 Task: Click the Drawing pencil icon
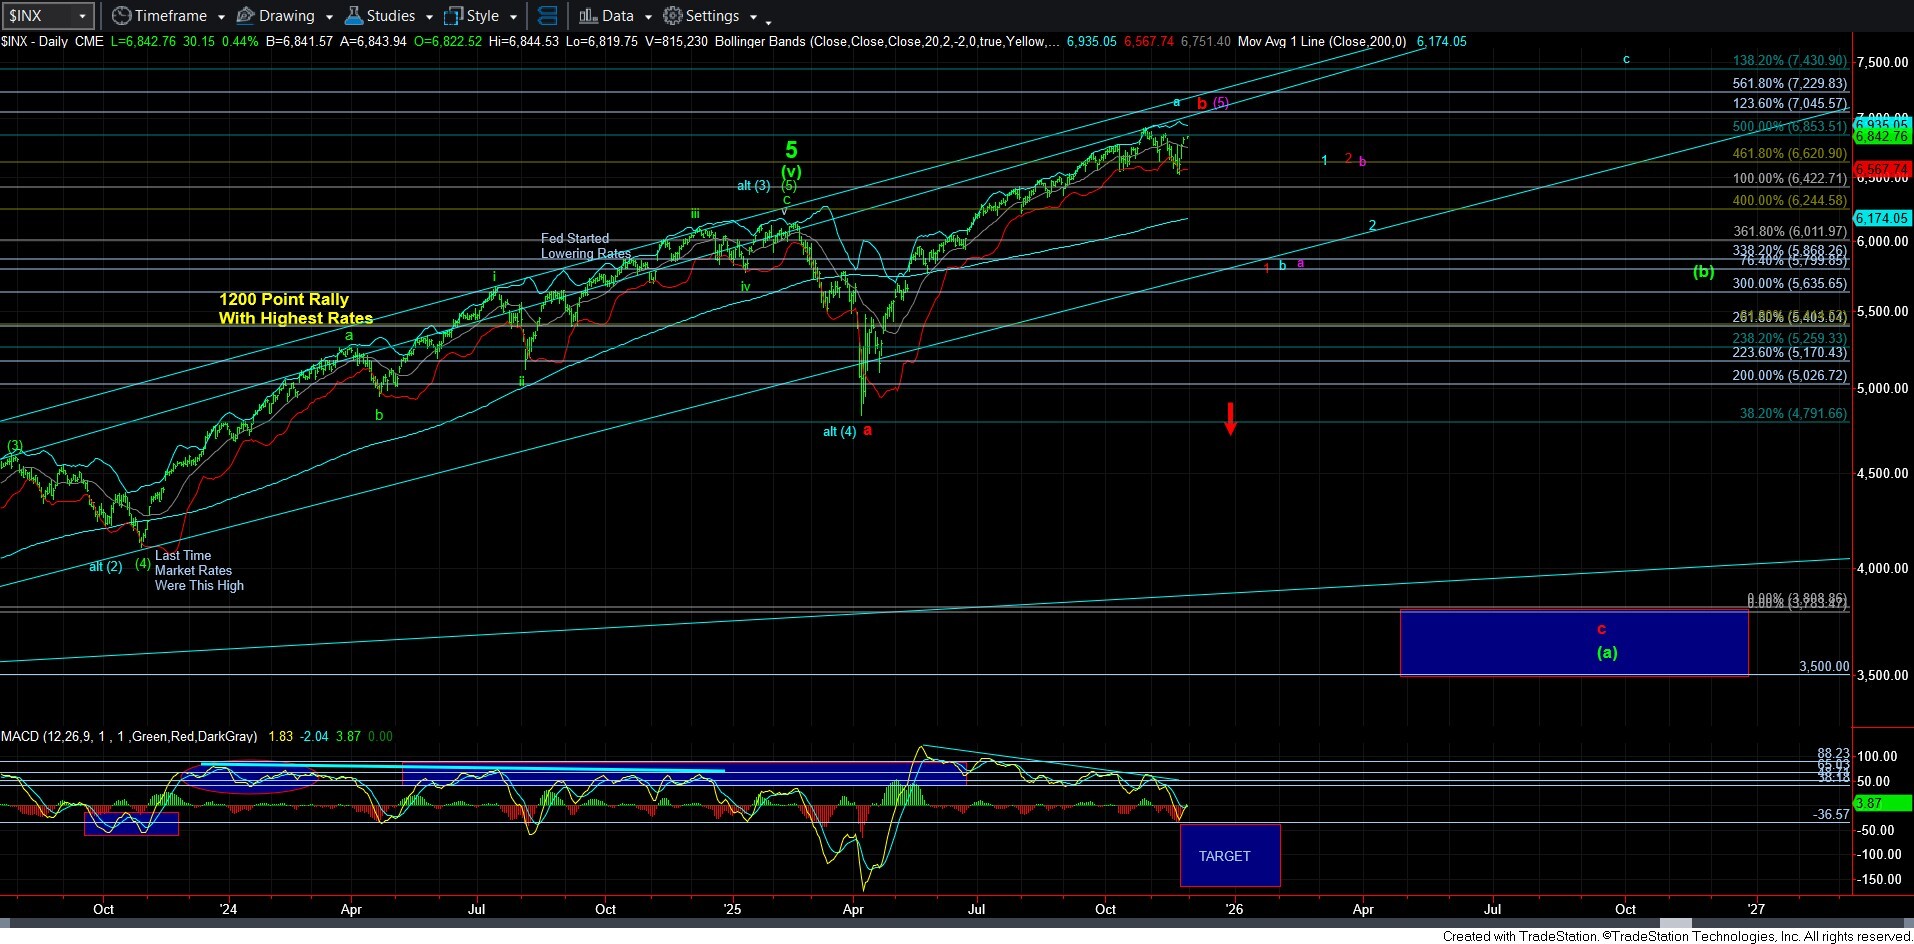(245, 16)
